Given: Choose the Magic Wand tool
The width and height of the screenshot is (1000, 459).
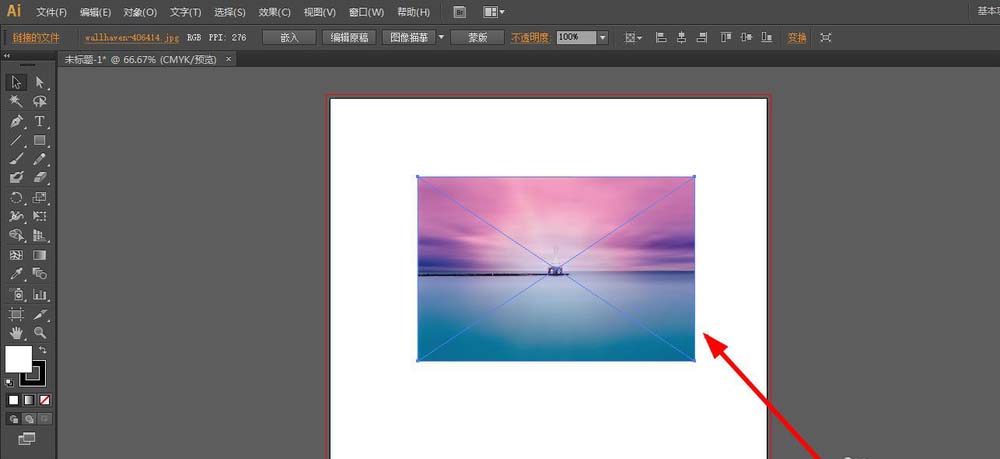Looking at the screenshot, I should [16, 101].
